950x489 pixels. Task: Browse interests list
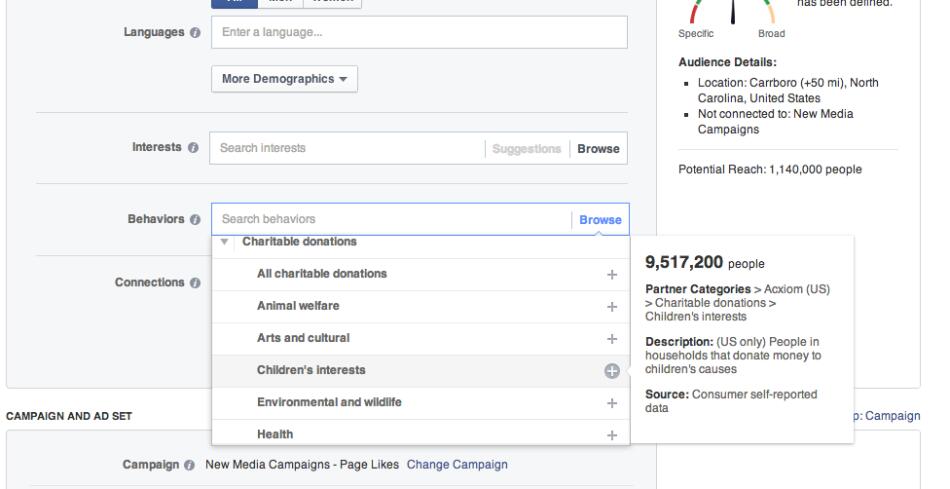598,148
